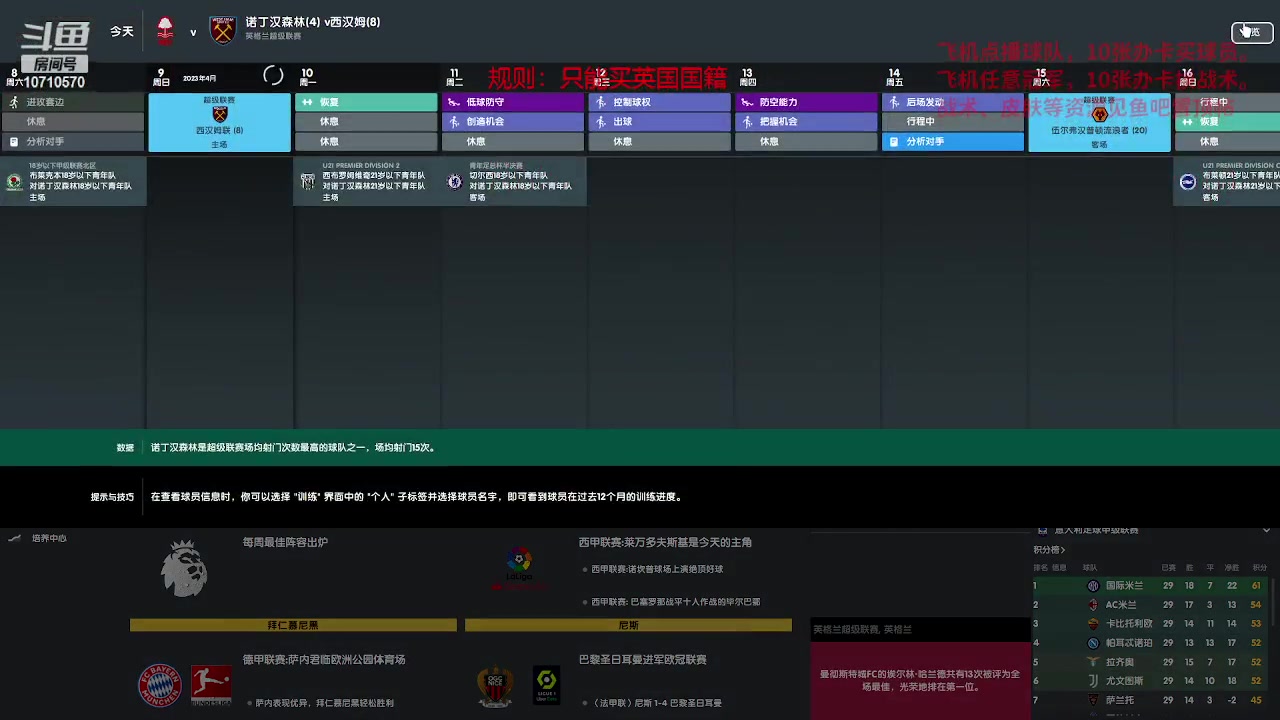Open 每周最佳阵容出炉 news headline
The height and width of the screenshot is (720, 1280).
285,542
